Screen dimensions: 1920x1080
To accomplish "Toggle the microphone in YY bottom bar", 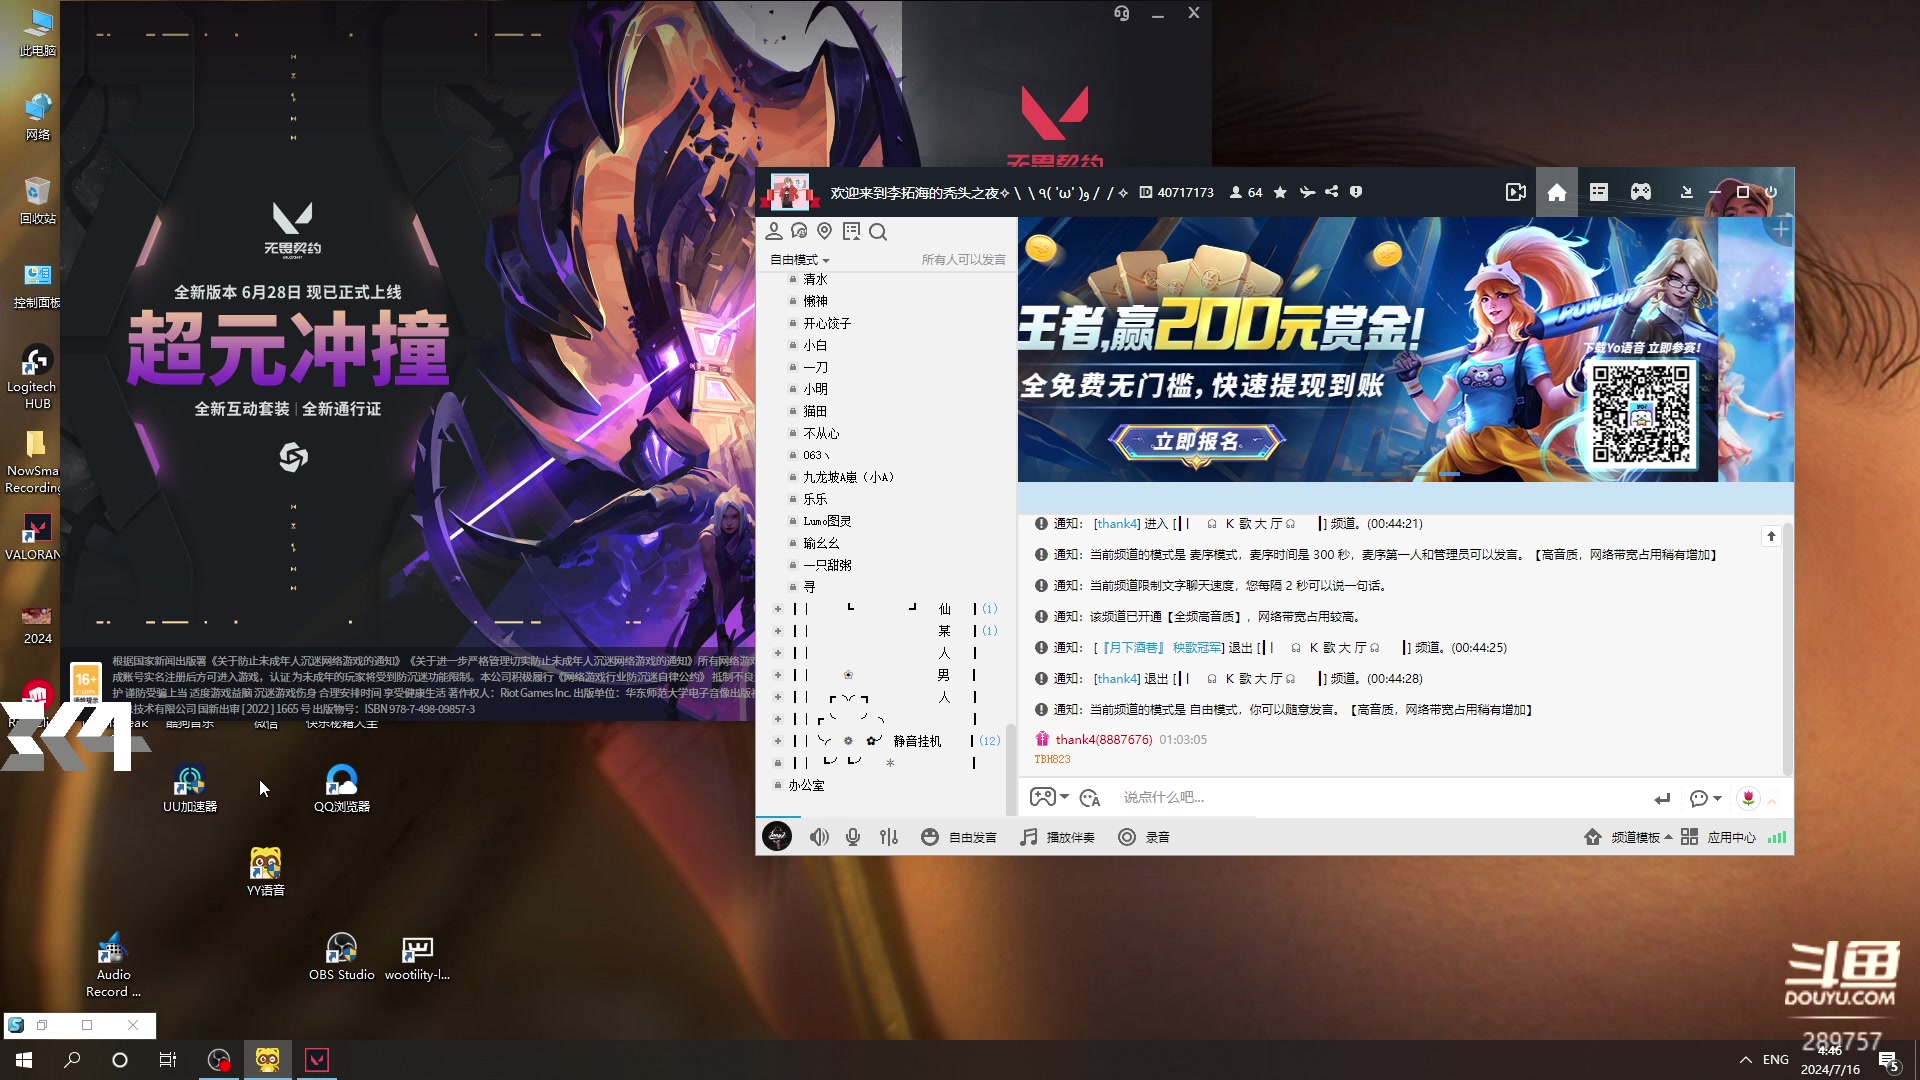I will (853, 837).
